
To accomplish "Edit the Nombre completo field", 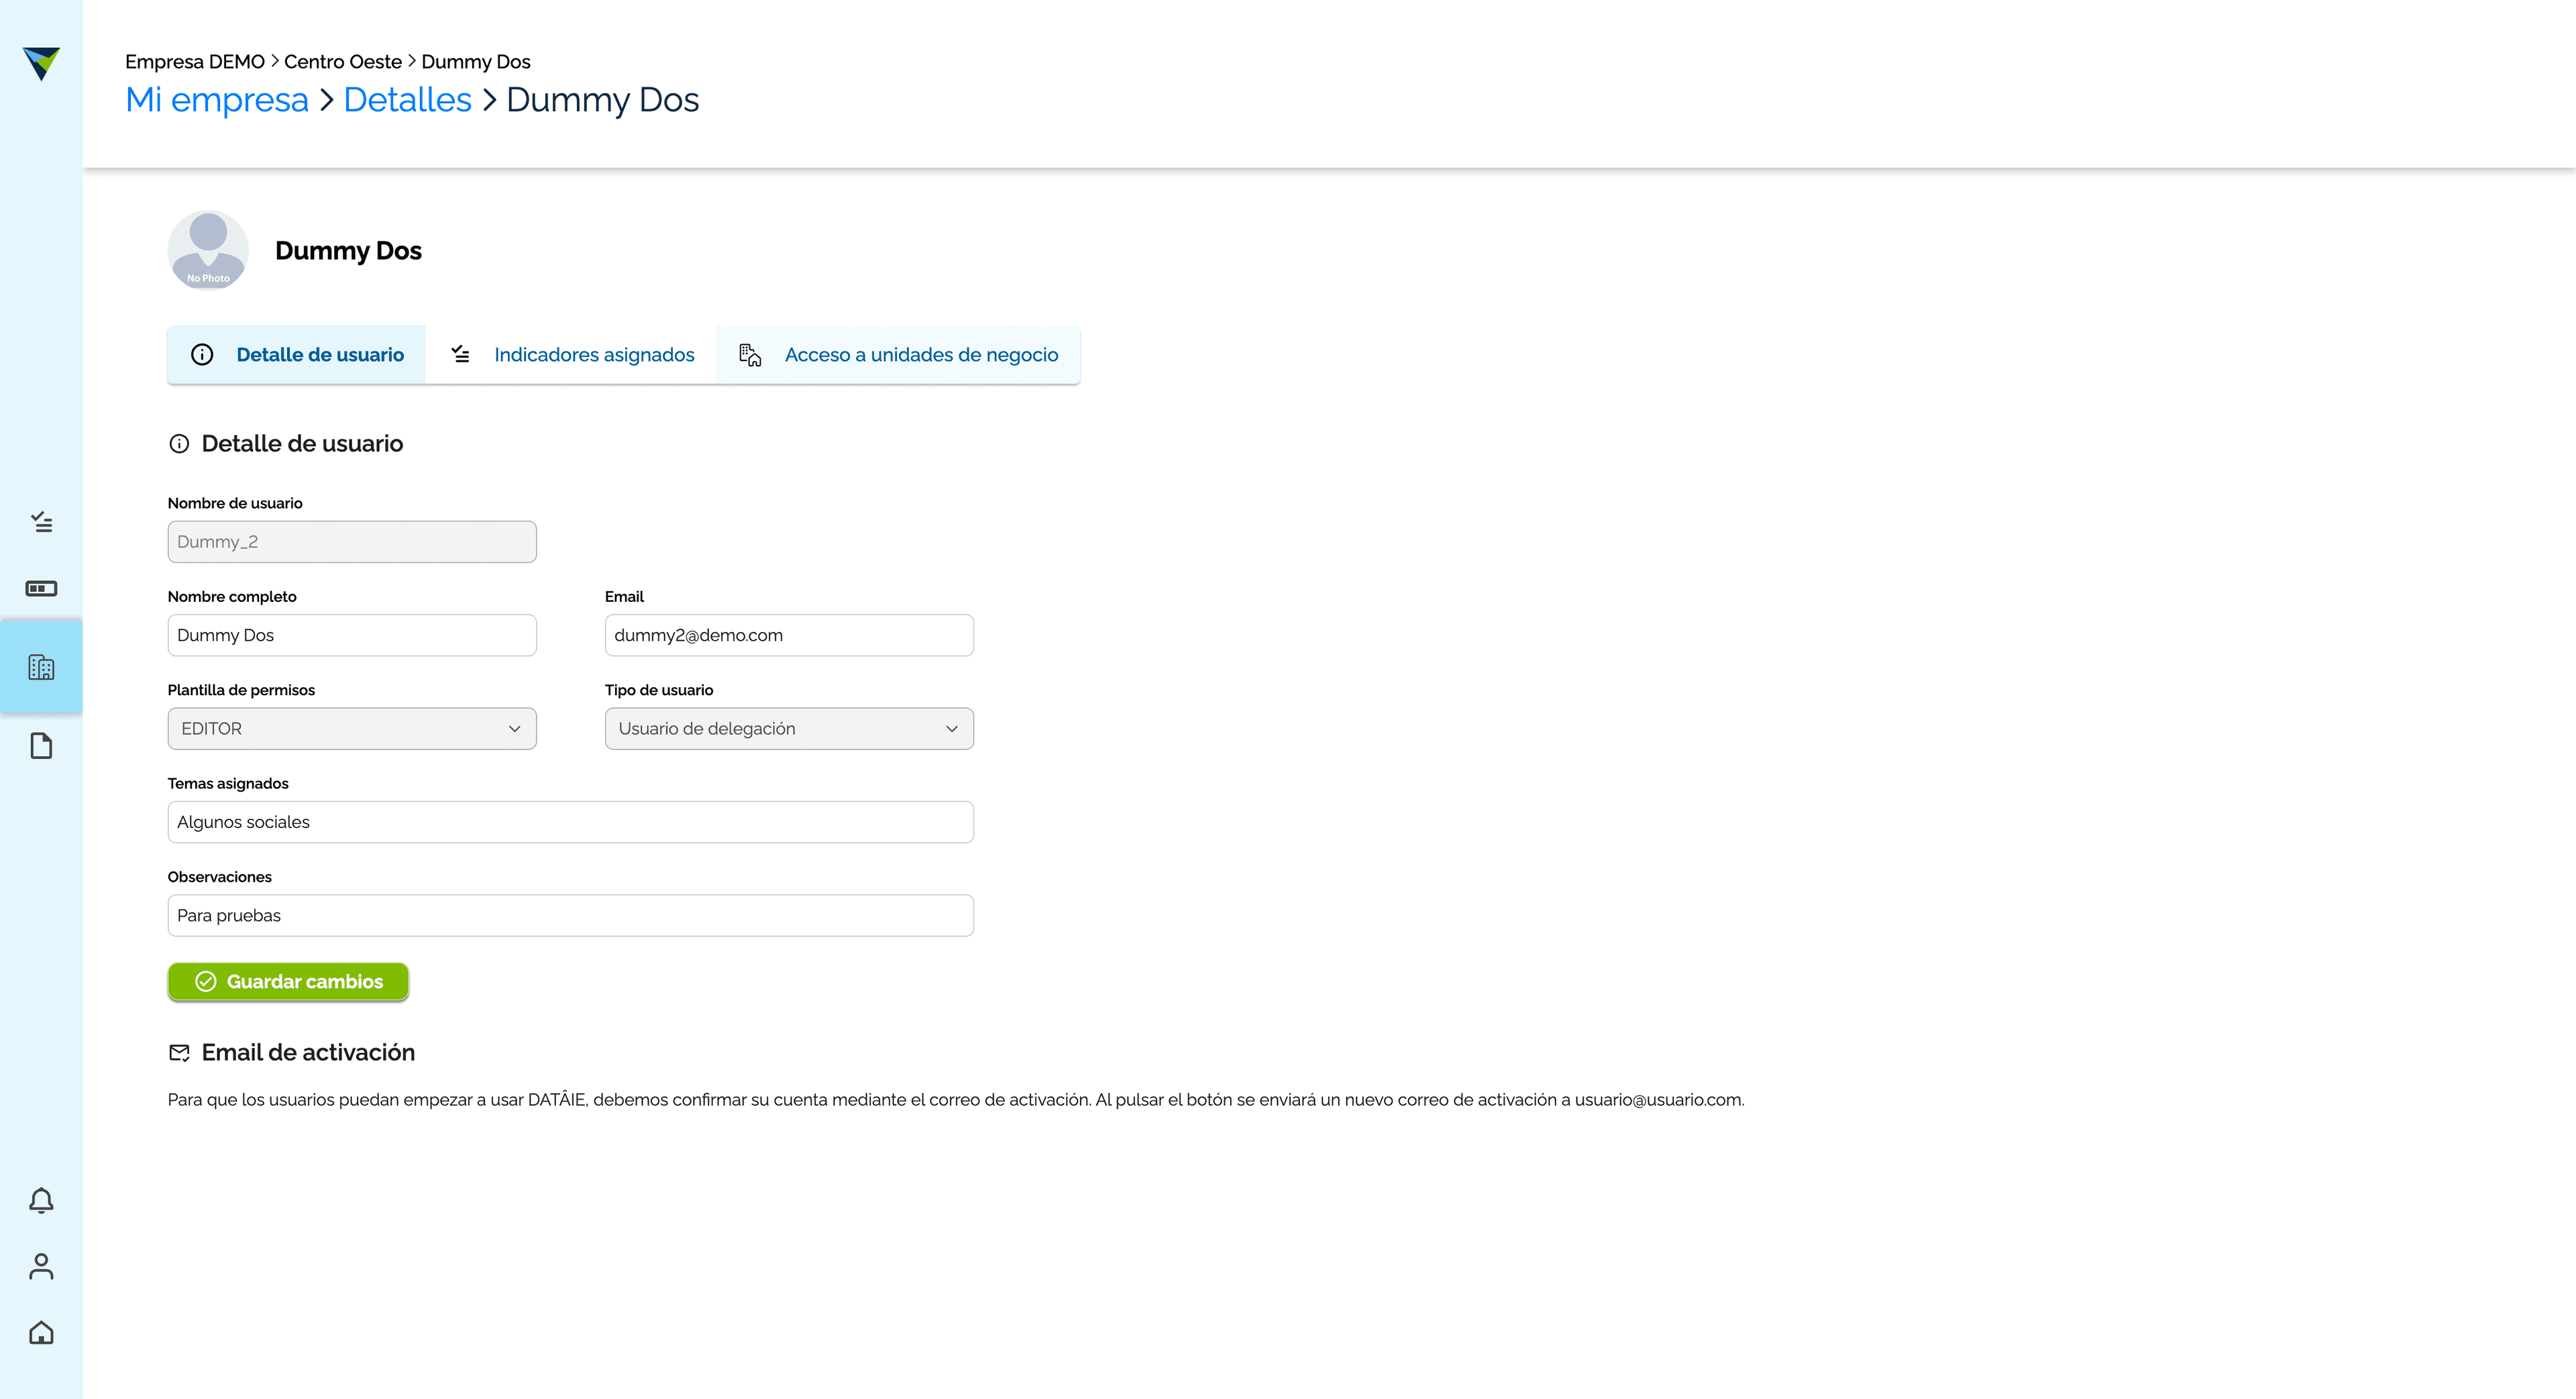I will [x=352, y=635].
